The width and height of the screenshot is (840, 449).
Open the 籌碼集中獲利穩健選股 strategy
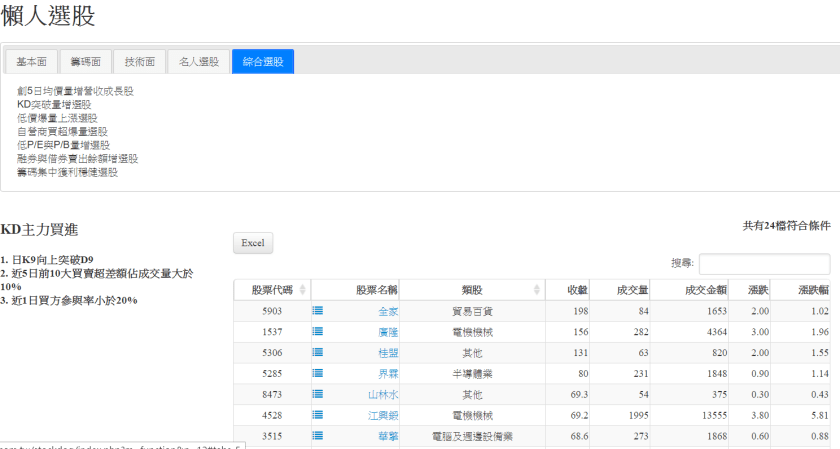(67, 172)
